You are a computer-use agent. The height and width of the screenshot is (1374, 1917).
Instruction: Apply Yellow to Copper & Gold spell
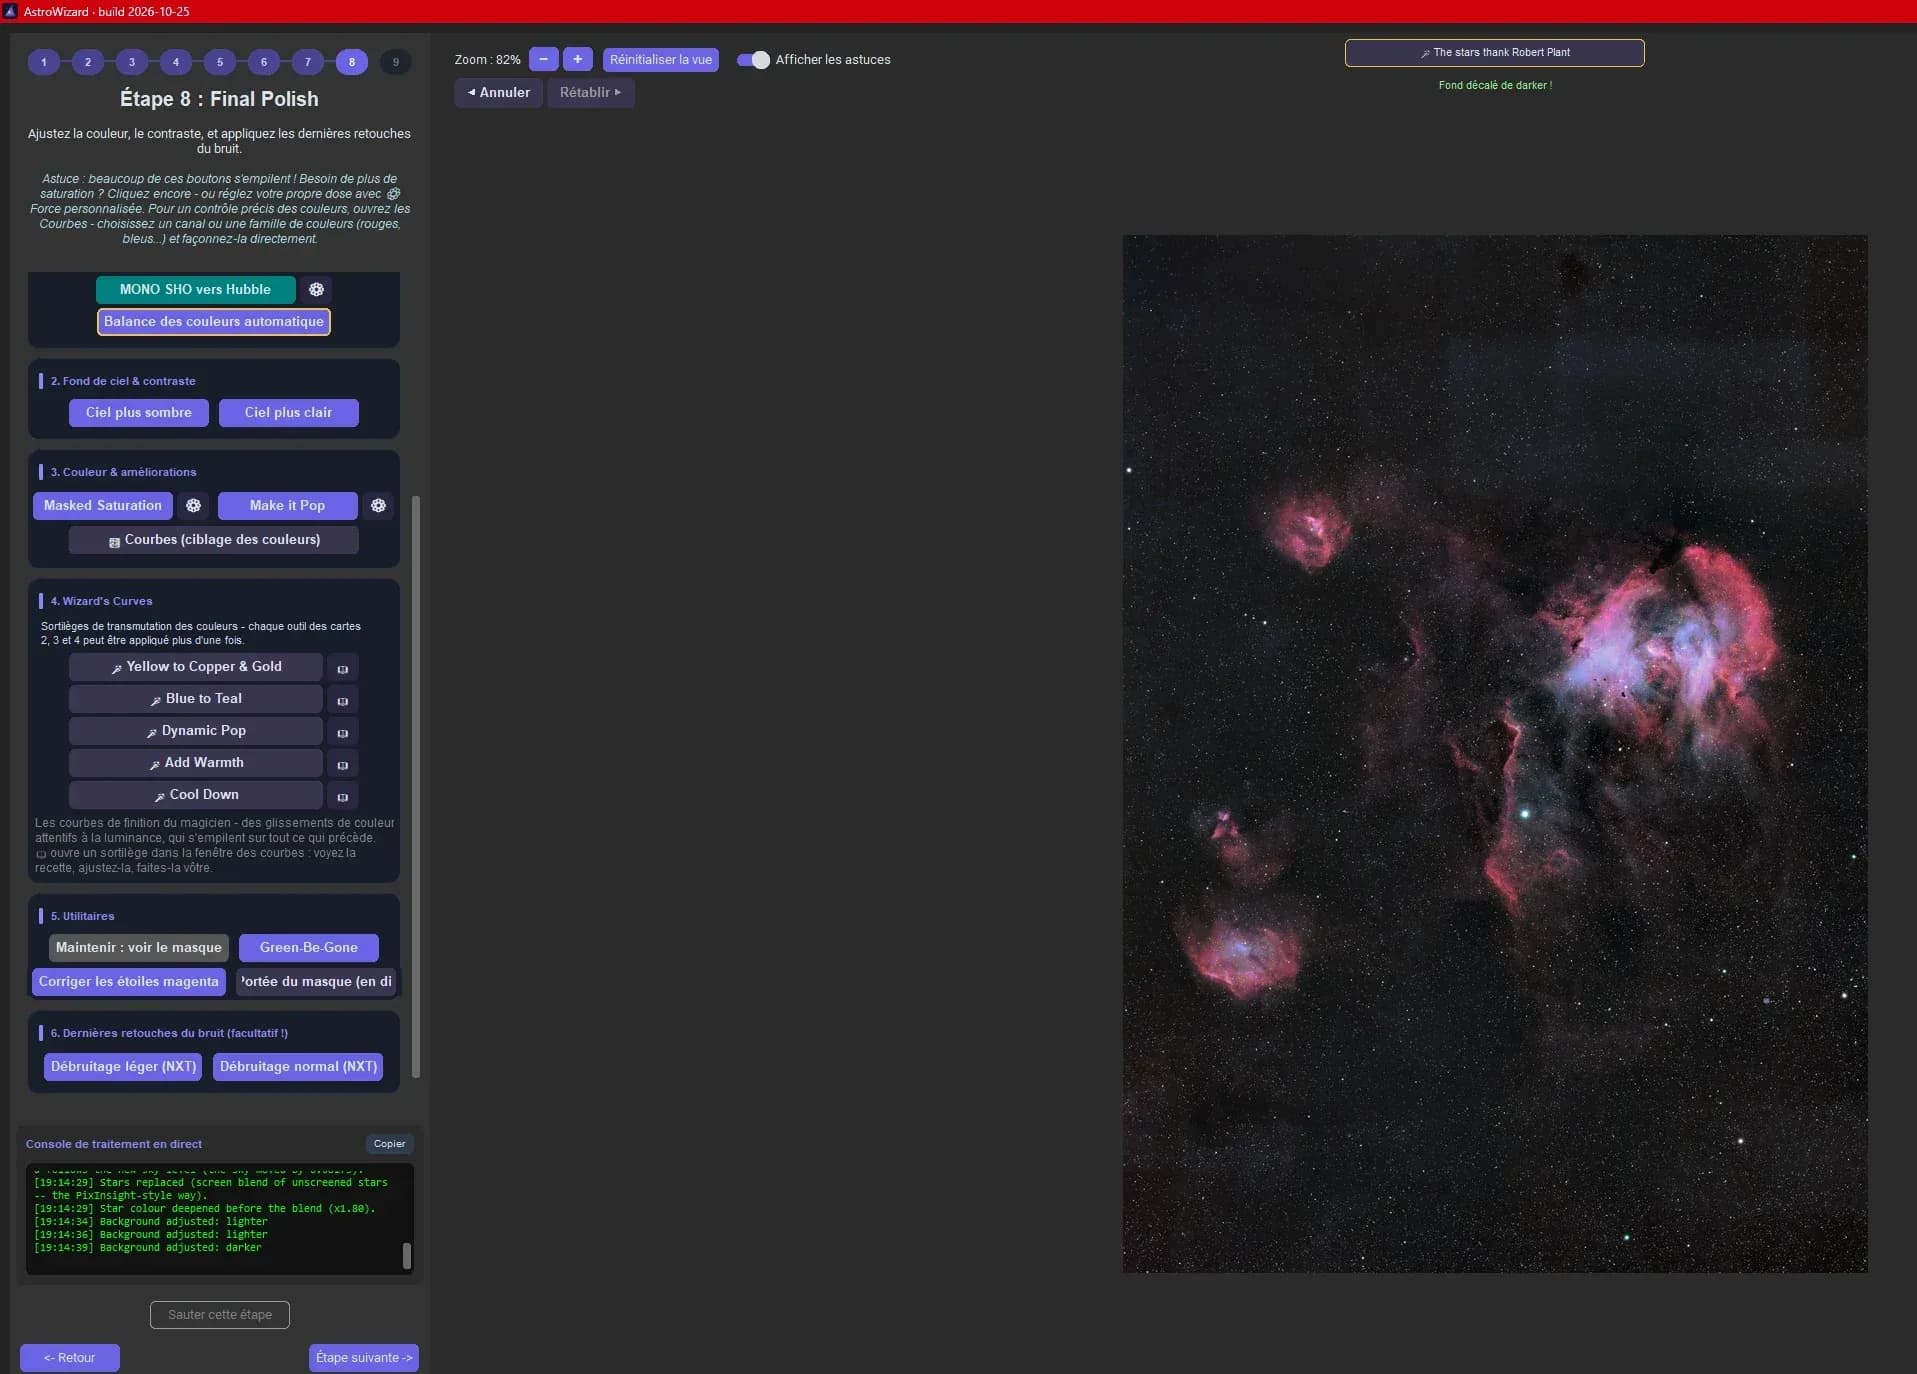click(196, 667)
